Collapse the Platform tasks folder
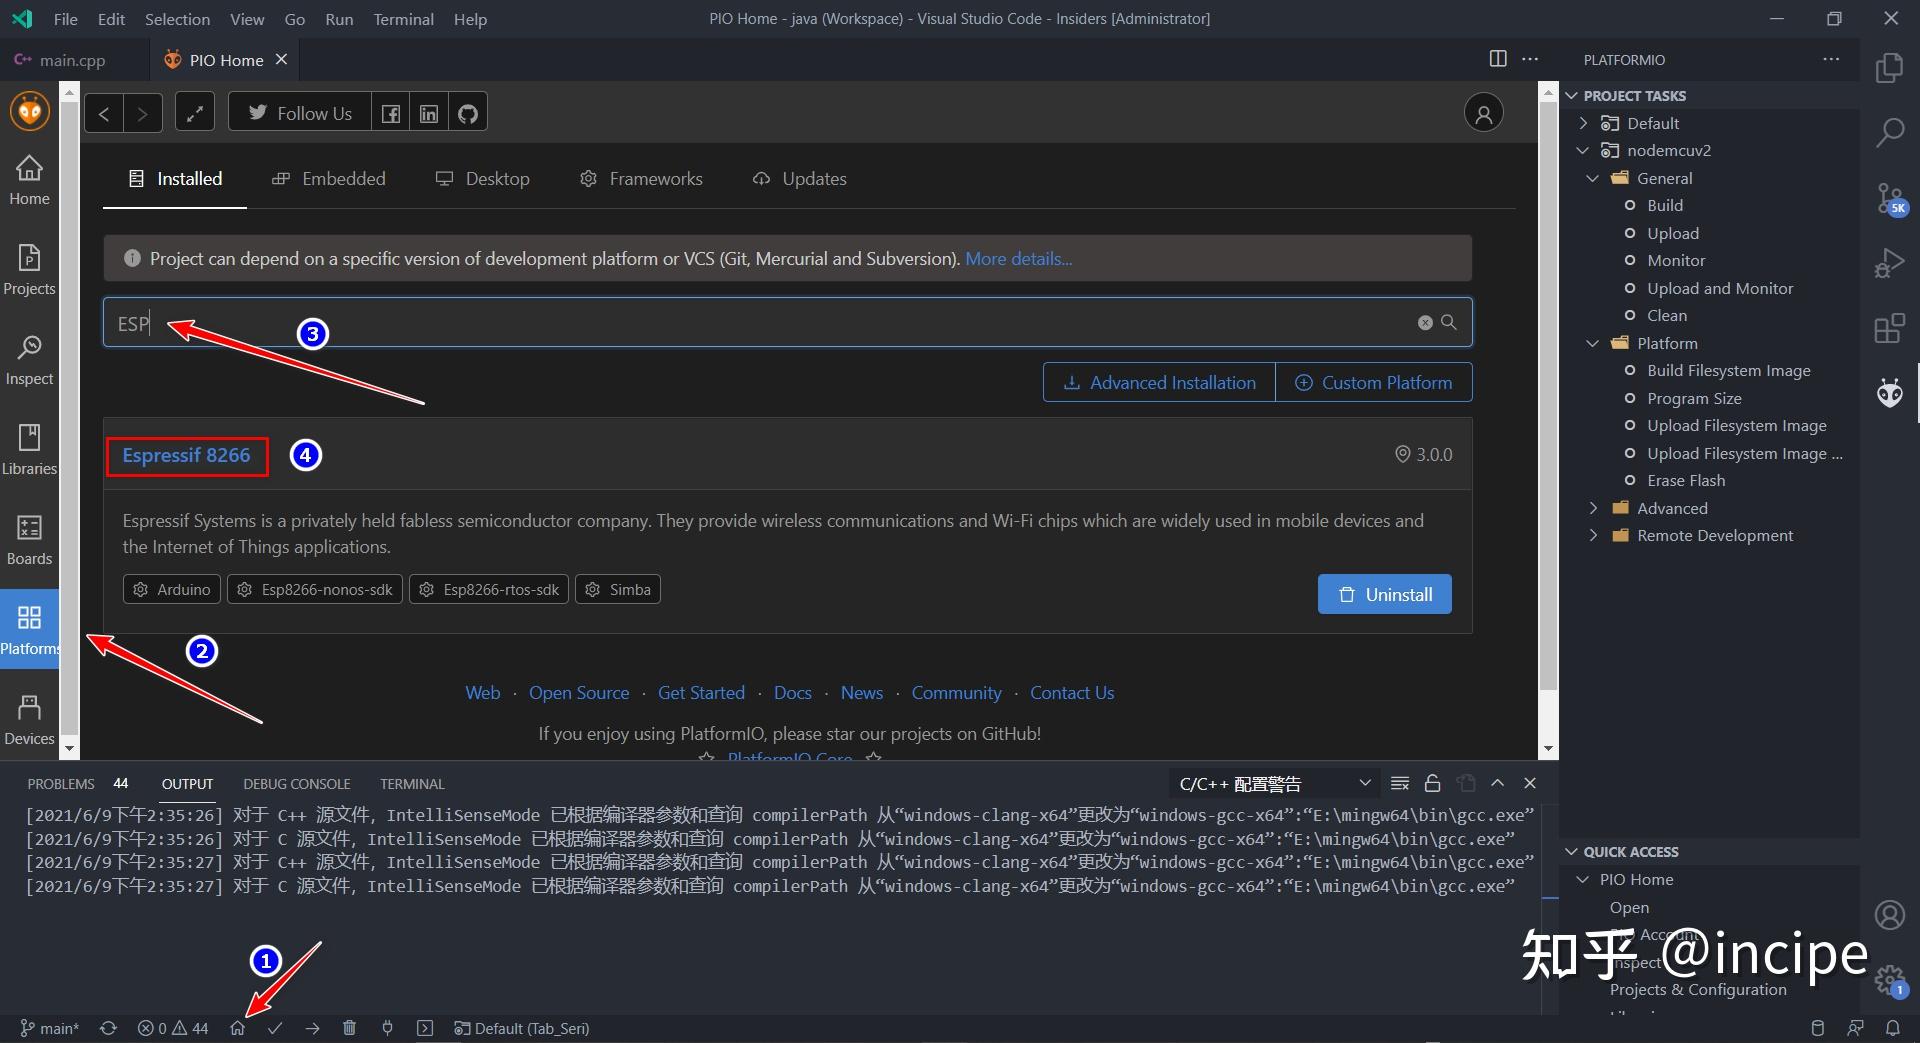 point(1593,343)
